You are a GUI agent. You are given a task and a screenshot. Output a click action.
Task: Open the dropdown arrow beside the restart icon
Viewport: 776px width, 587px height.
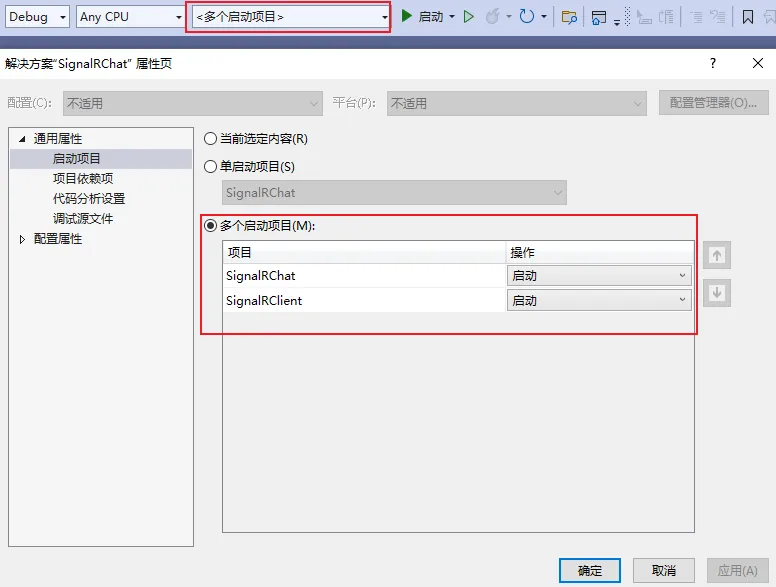coord(544,17)
